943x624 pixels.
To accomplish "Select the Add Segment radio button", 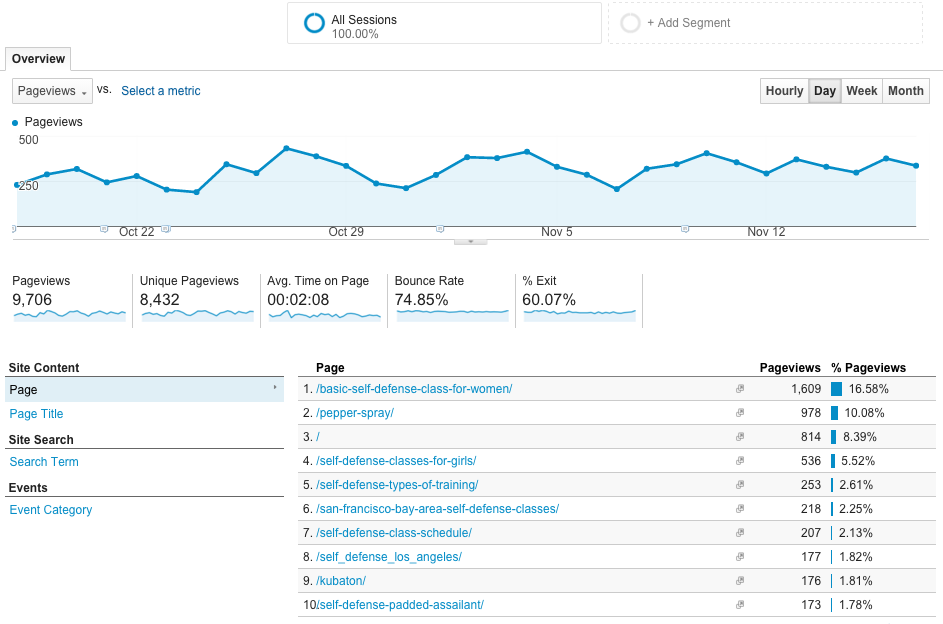I will pos(630,22).
